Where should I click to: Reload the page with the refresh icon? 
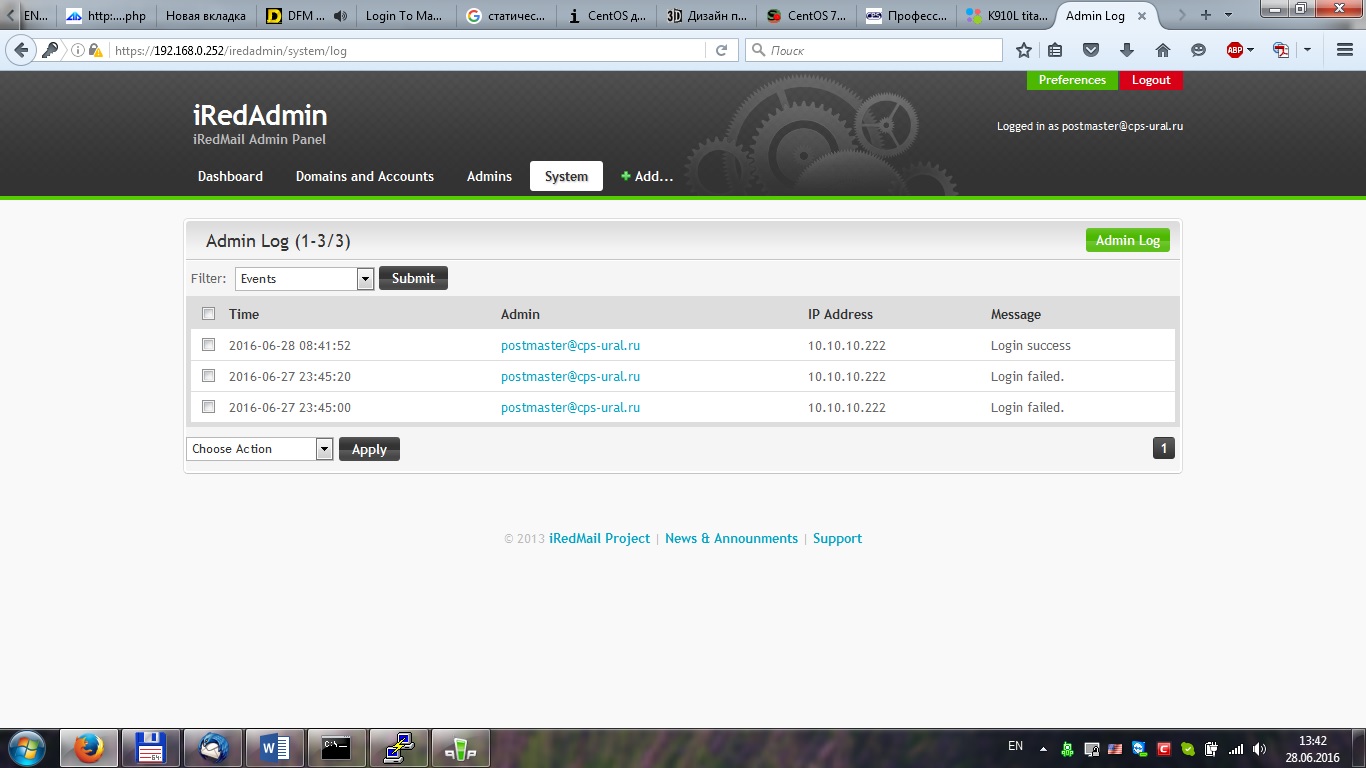[721, 50]
